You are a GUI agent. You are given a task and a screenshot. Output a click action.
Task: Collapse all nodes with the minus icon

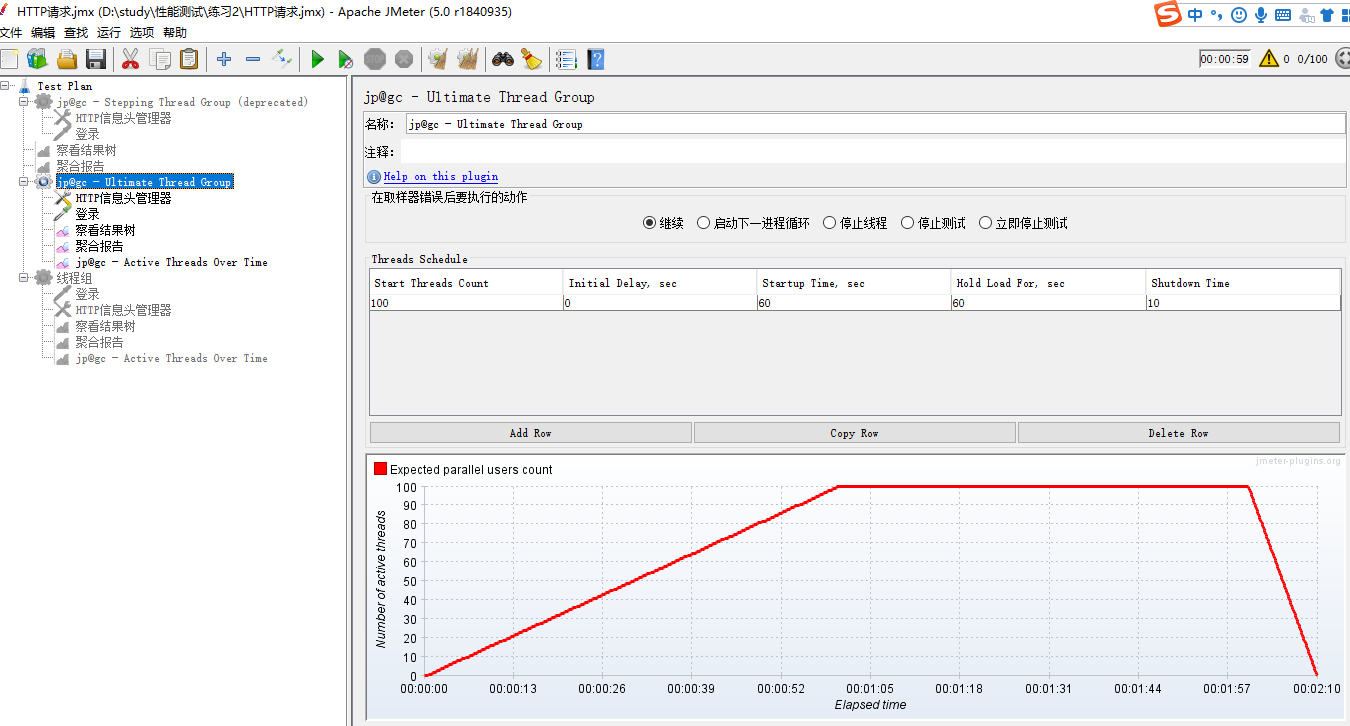point(253,59)
